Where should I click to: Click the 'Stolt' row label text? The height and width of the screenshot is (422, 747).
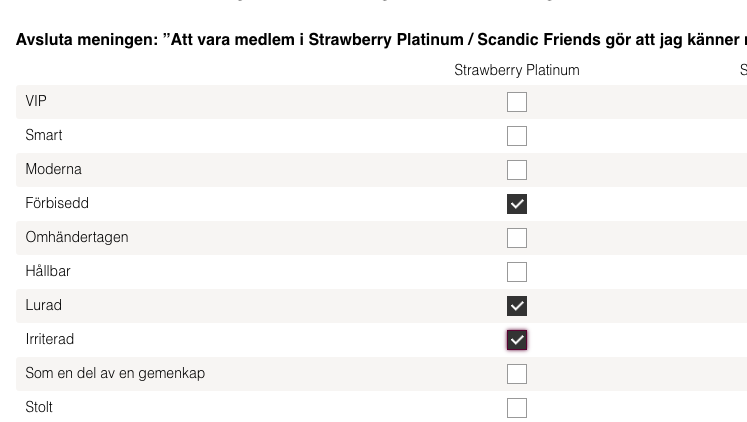(39, 408)
